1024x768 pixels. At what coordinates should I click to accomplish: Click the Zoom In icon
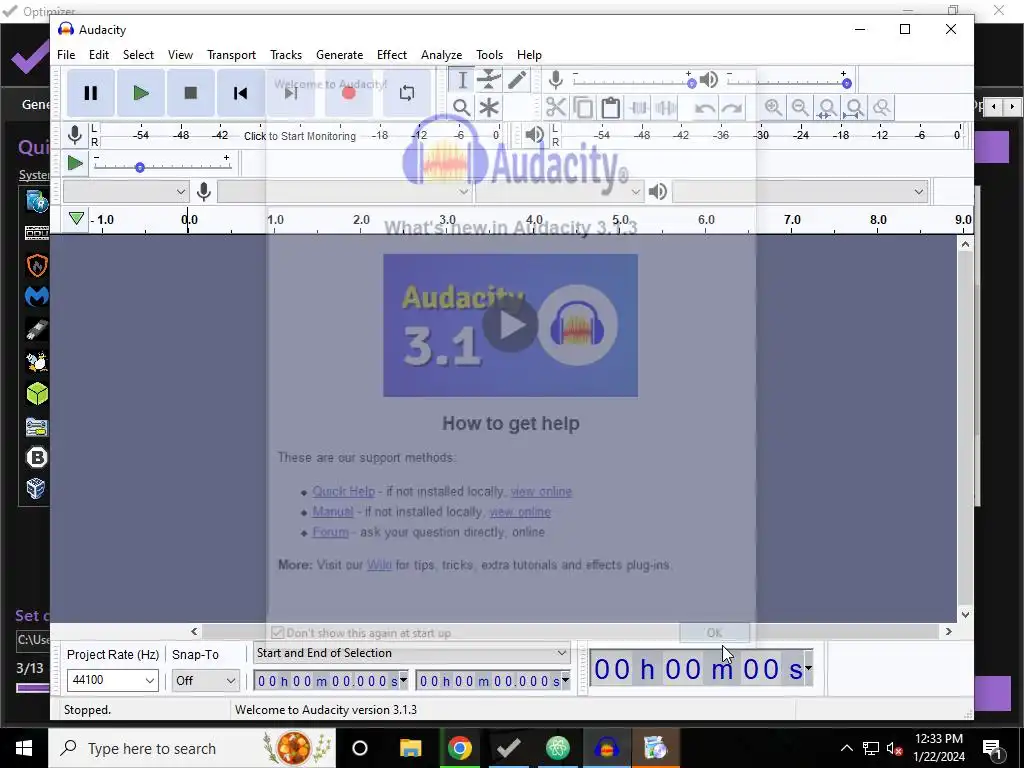(773, 107)
